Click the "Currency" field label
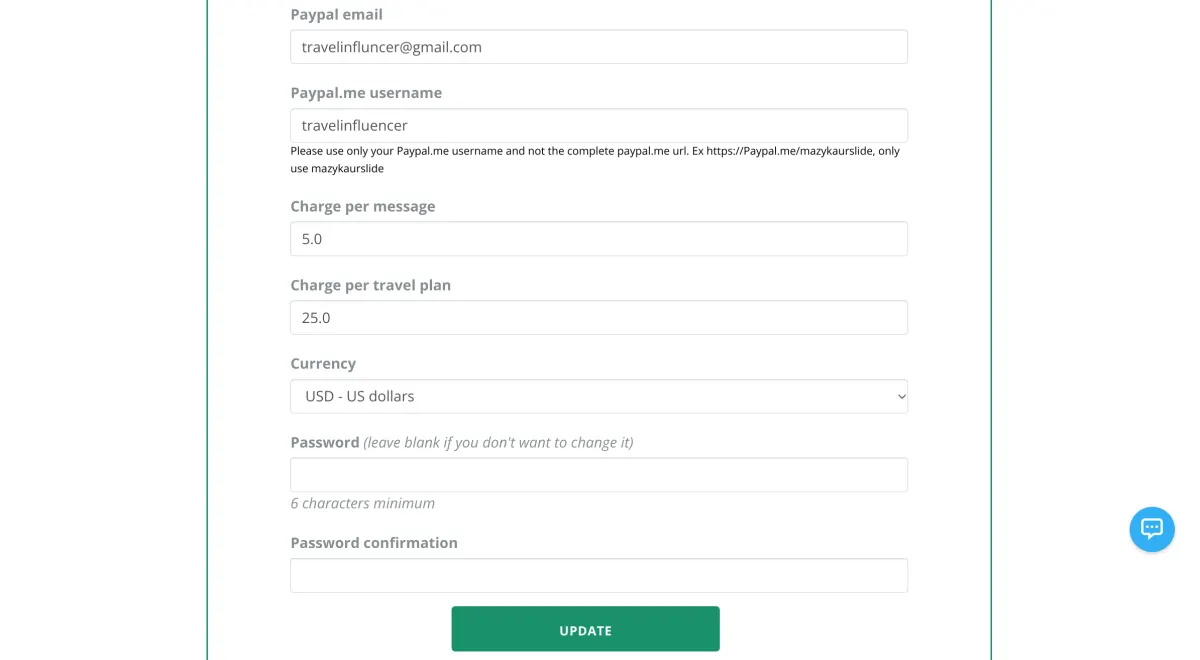Screen dimensions: 1200x660 (x=323, y=364)
